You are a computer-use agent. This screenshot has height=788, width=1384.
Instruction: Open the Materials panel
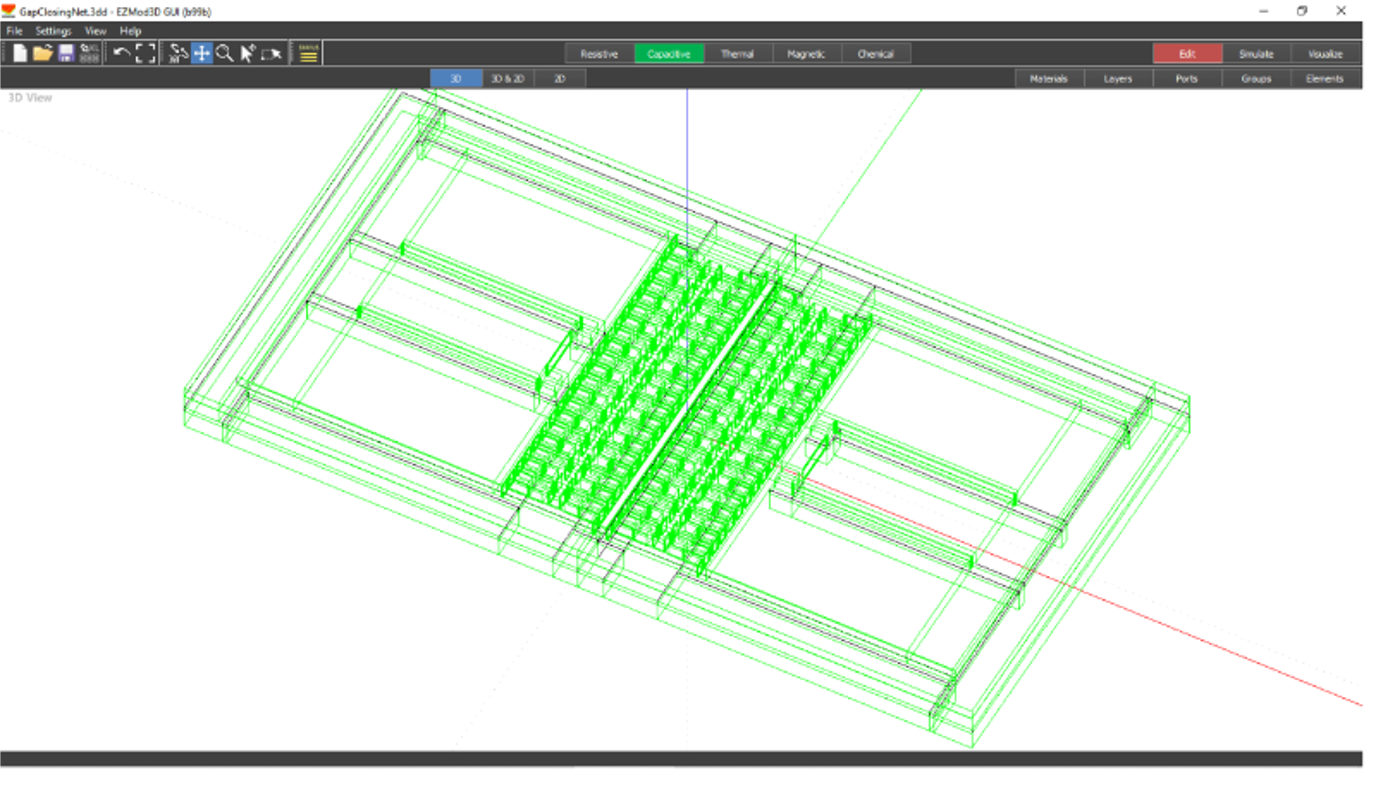(1049, 77)
